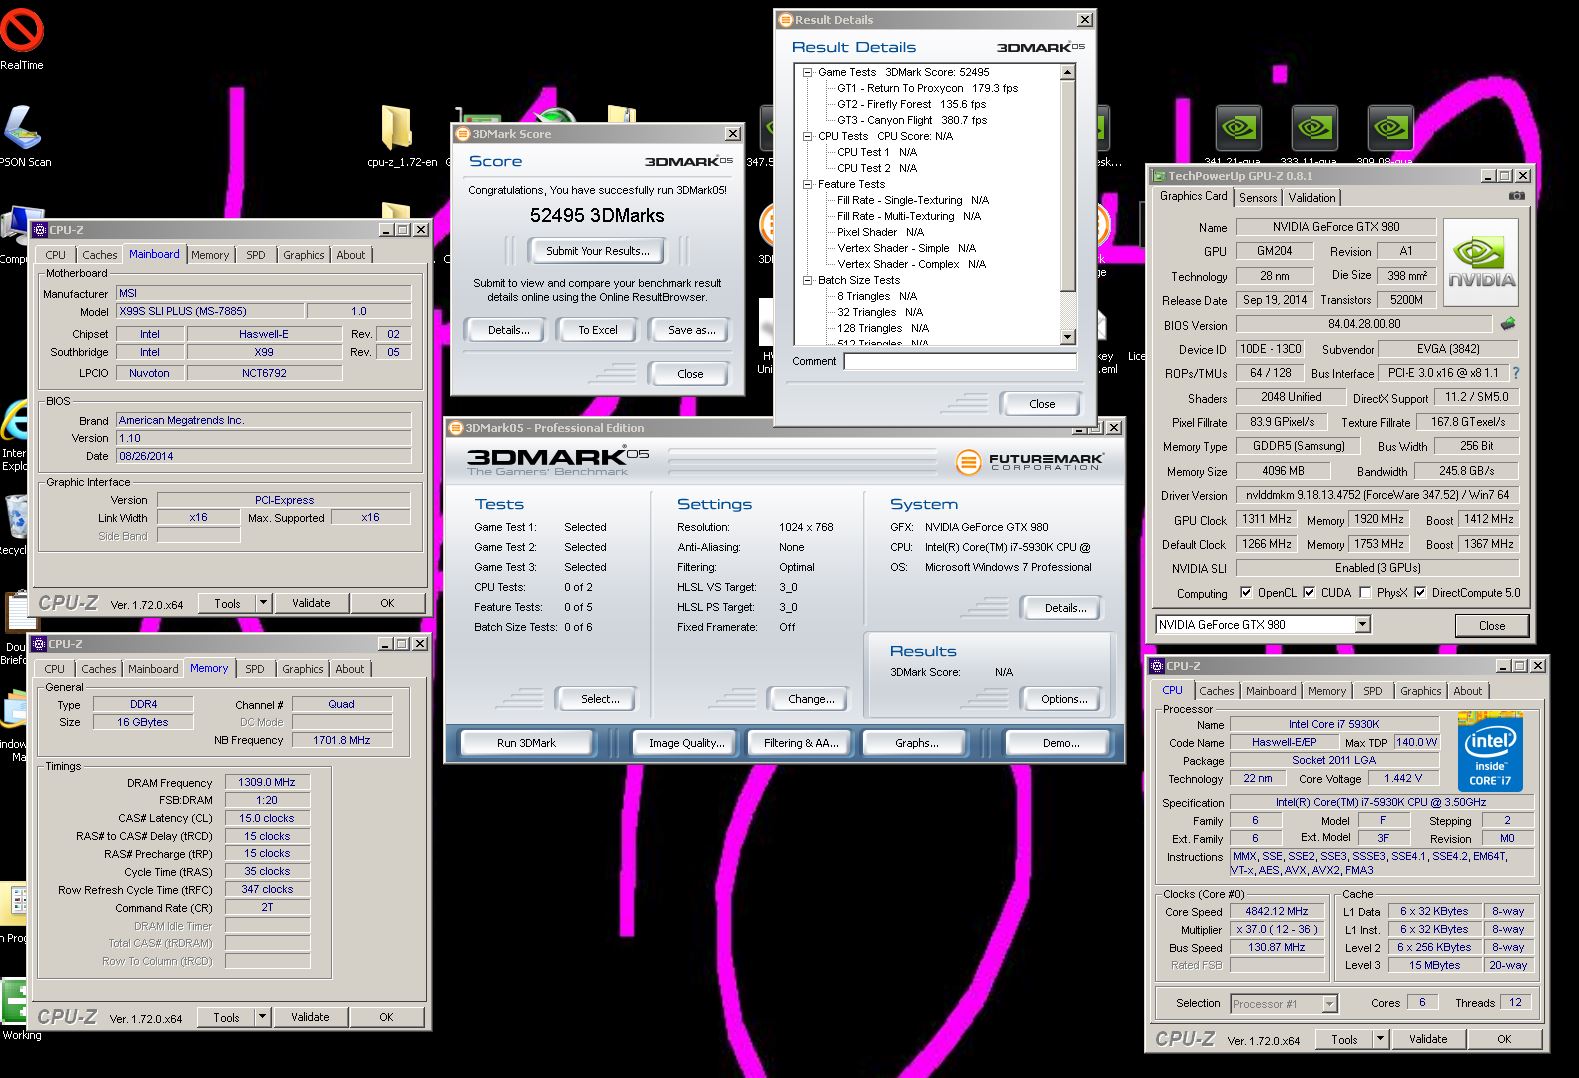1579x1078 pixels.
Task: Open the Processor #1 selection dropdown
Action: tap(1329, 1003)
